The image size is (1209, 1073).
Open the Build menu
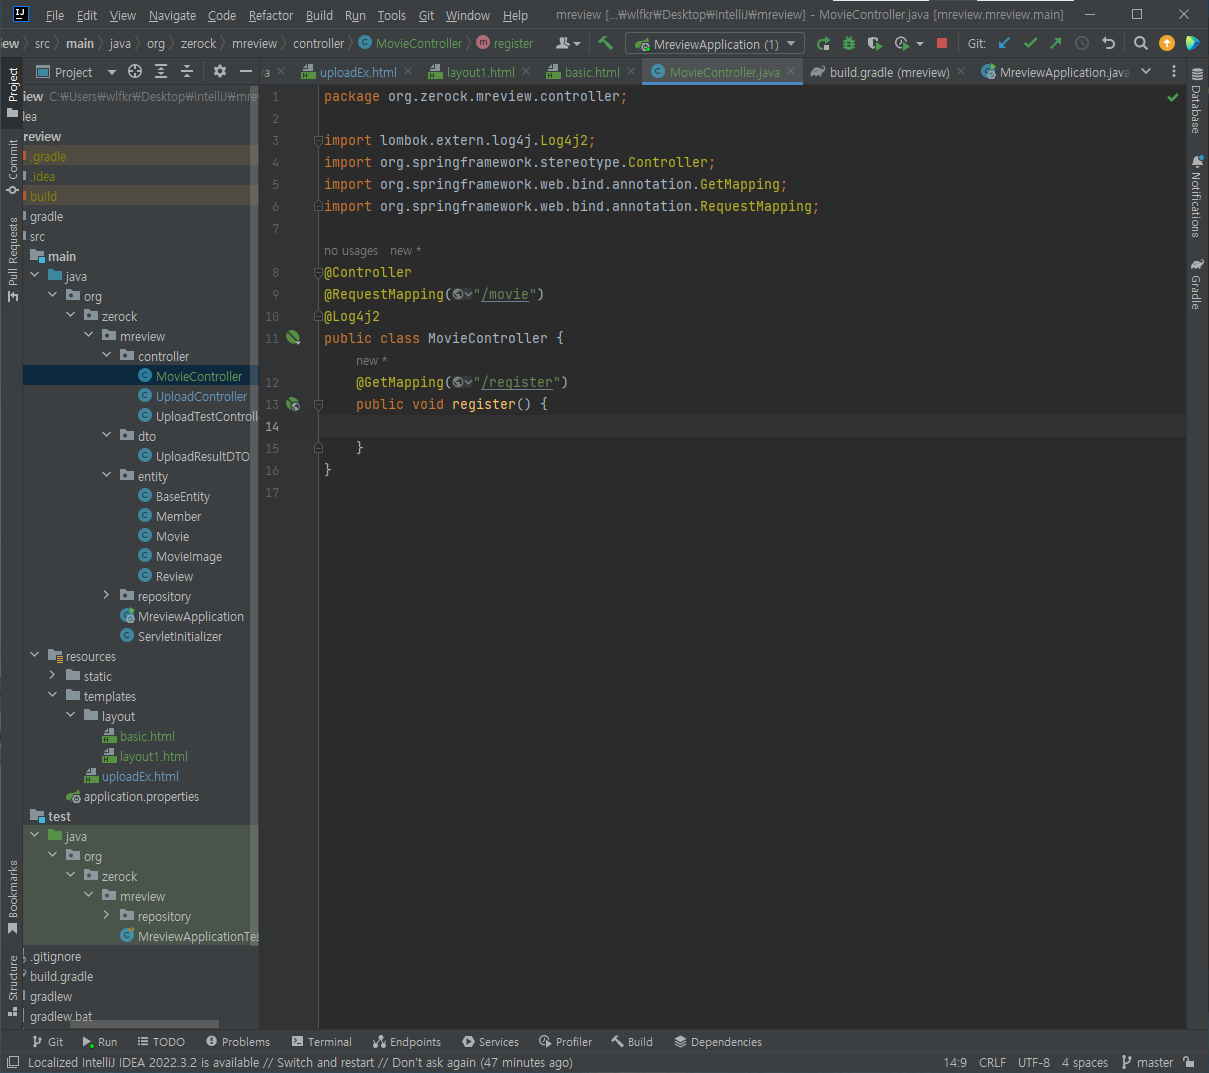320,15
